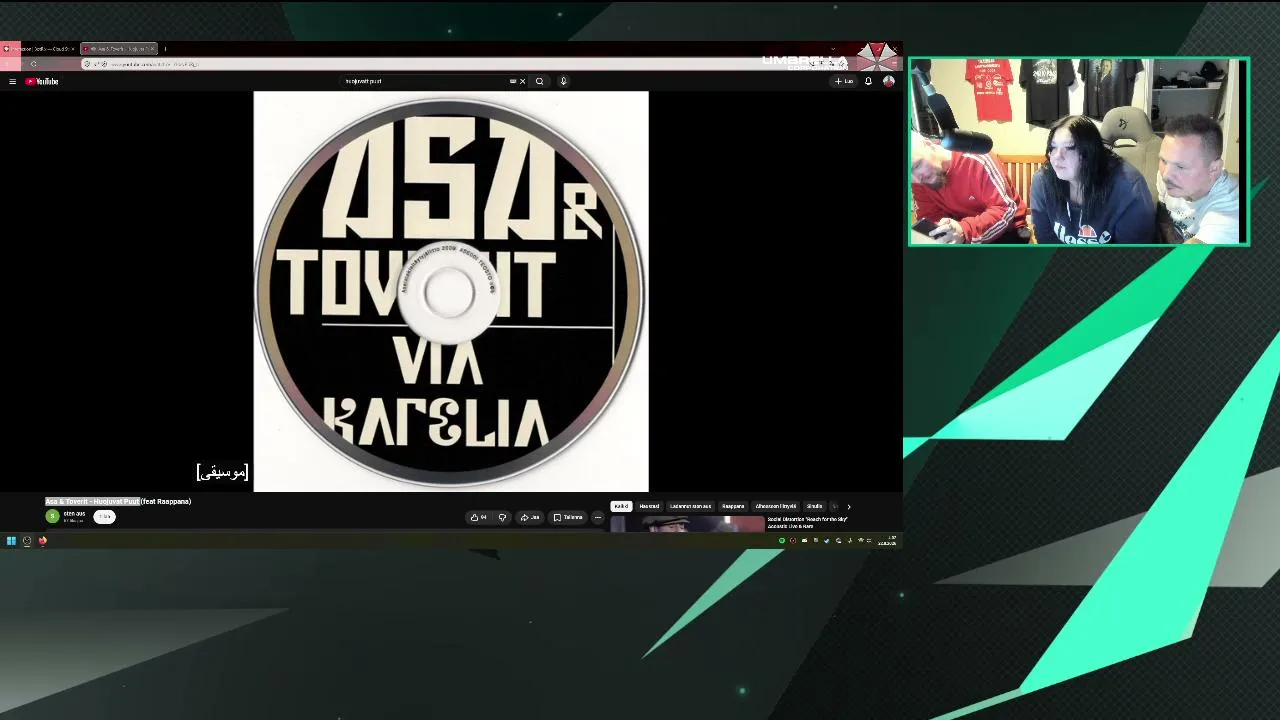
Task: Open the taskbar clock and date
Action: tap(887, 541)
